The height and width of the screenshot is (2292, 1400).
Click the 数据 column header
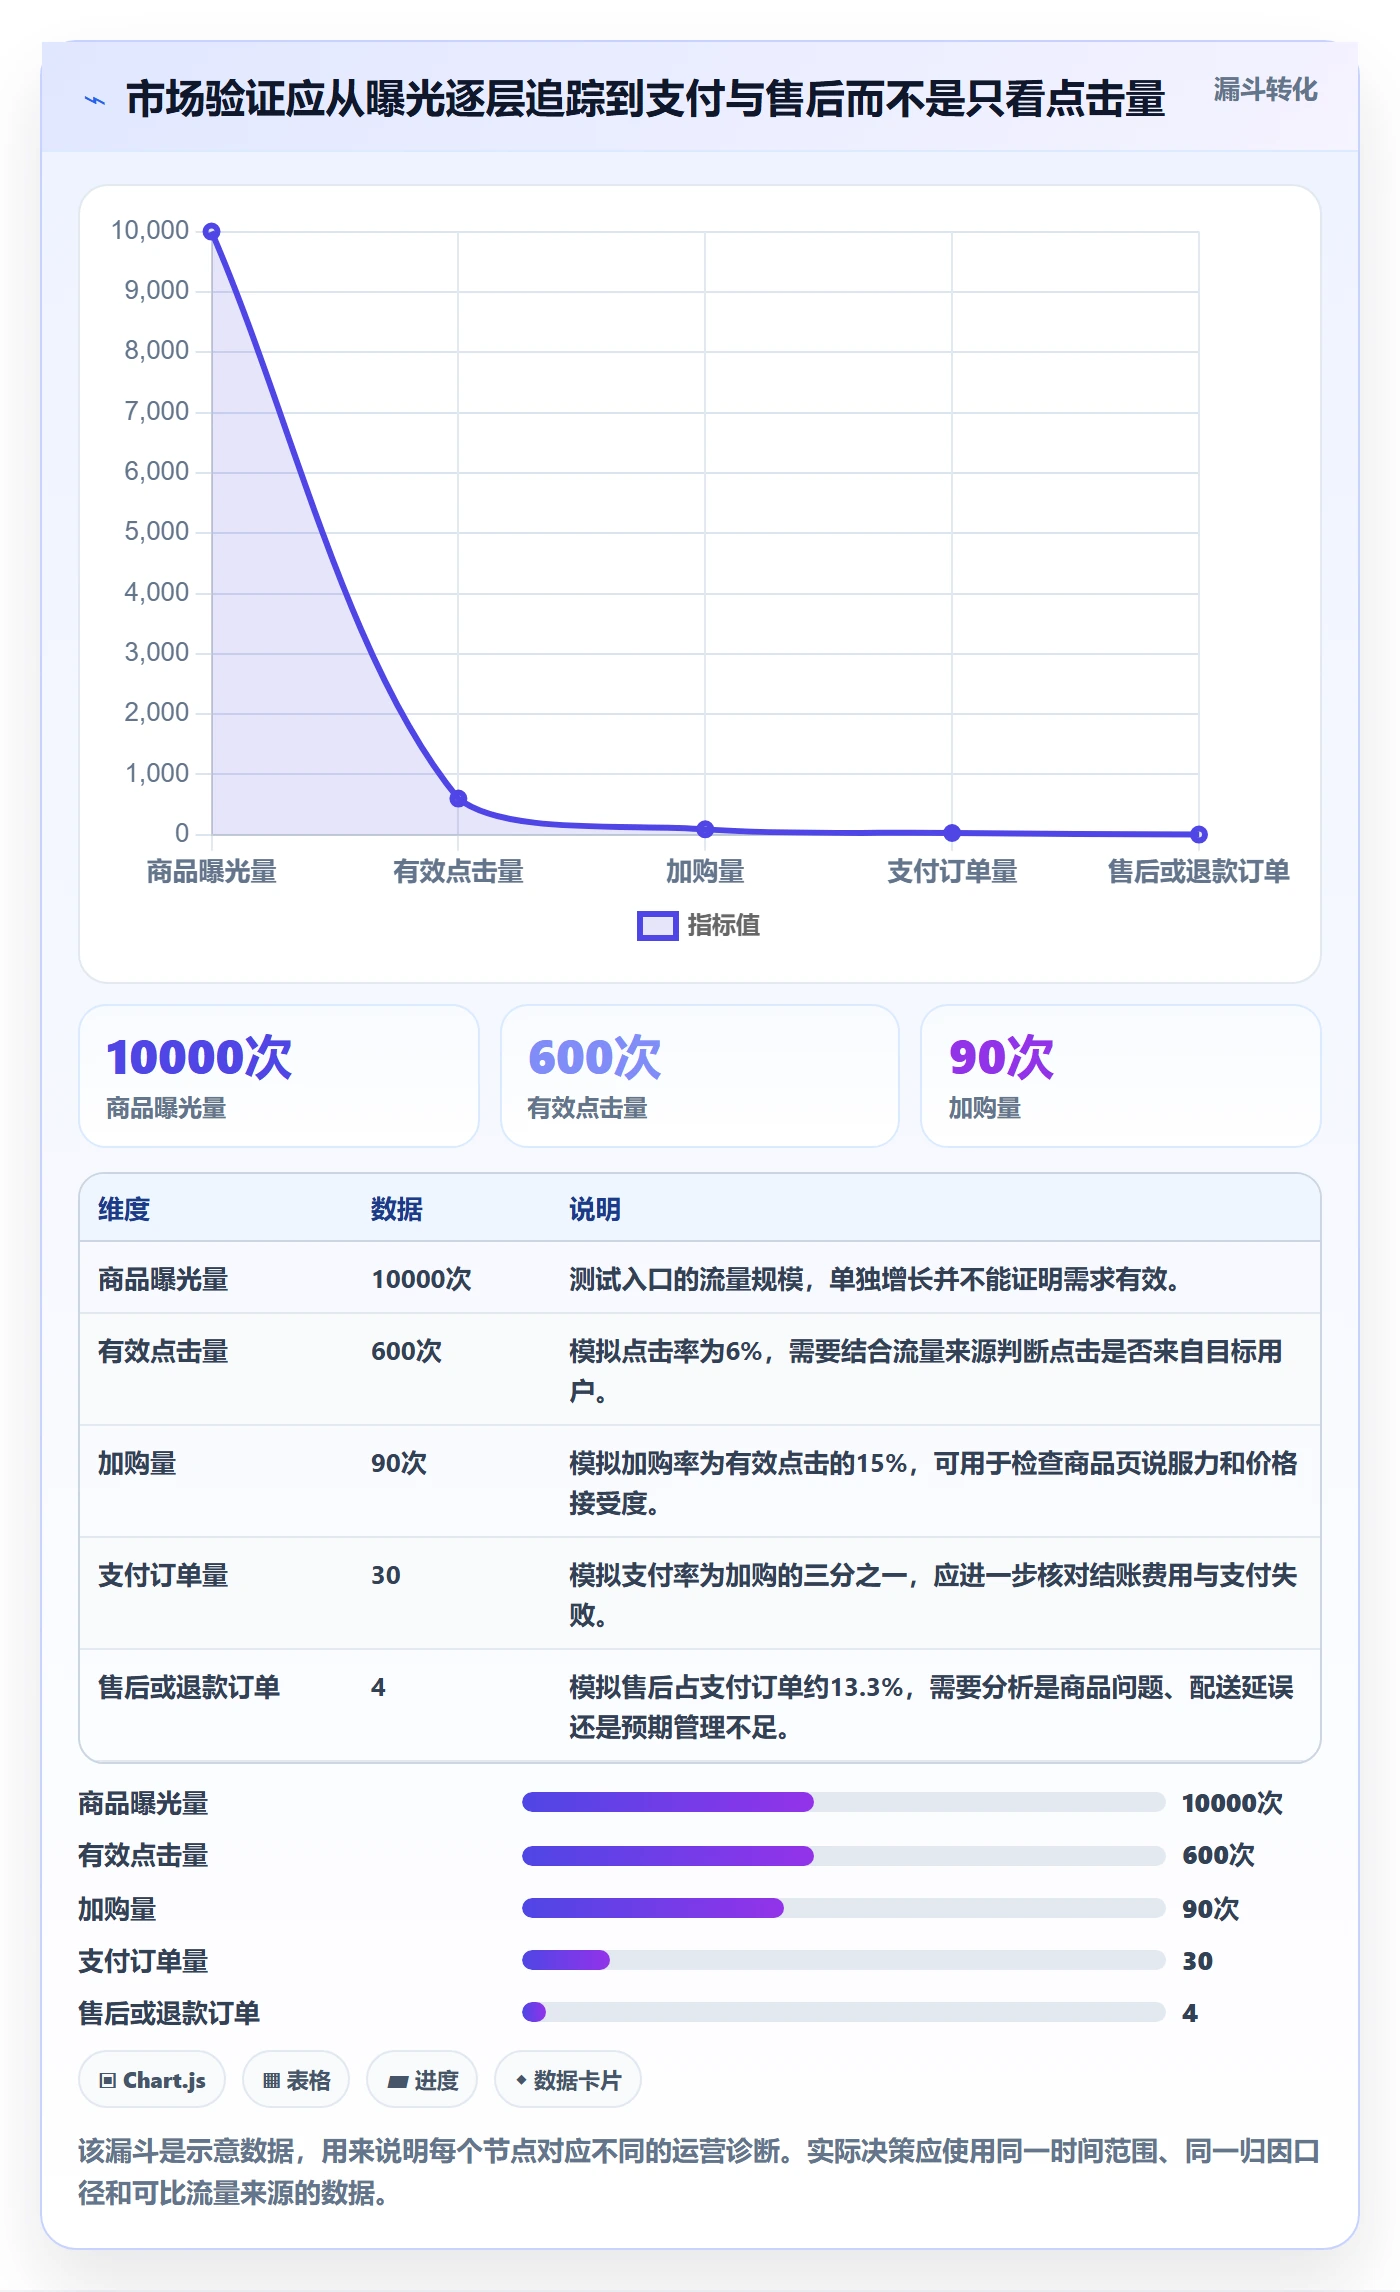(397, 1209)
